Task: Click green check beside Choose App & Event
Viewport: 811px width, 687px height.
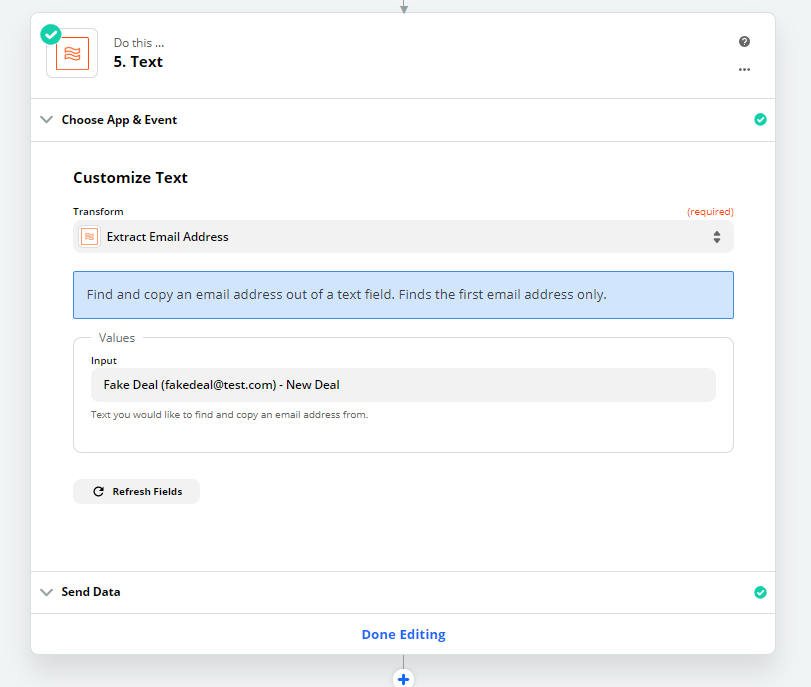Action: [x=760, y=120]
